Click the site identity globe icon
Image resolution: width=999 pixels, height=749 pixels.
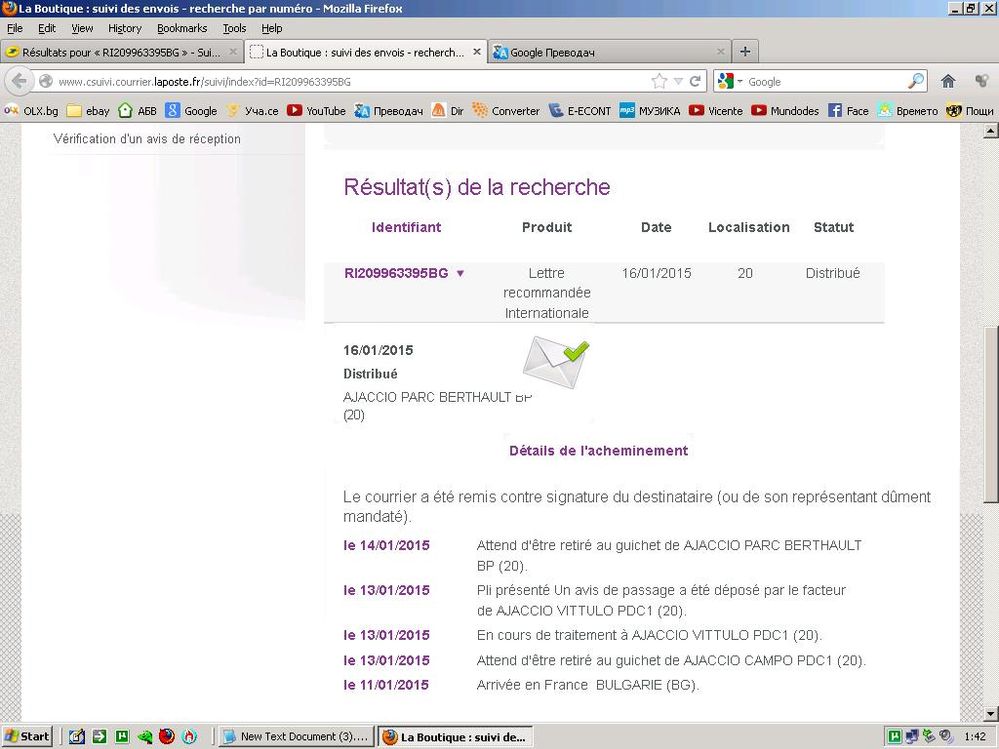pyautogui.click(x=45, y=82)
